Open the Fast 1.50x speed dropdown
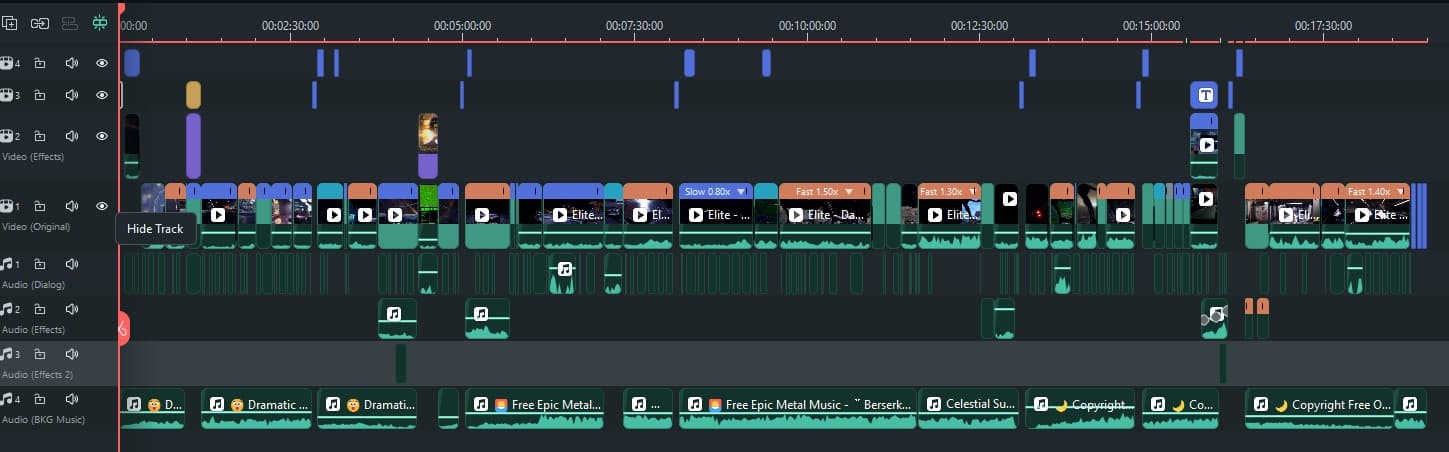The width and height of the screenshot is (1449, 452). [x=849, y=191]
